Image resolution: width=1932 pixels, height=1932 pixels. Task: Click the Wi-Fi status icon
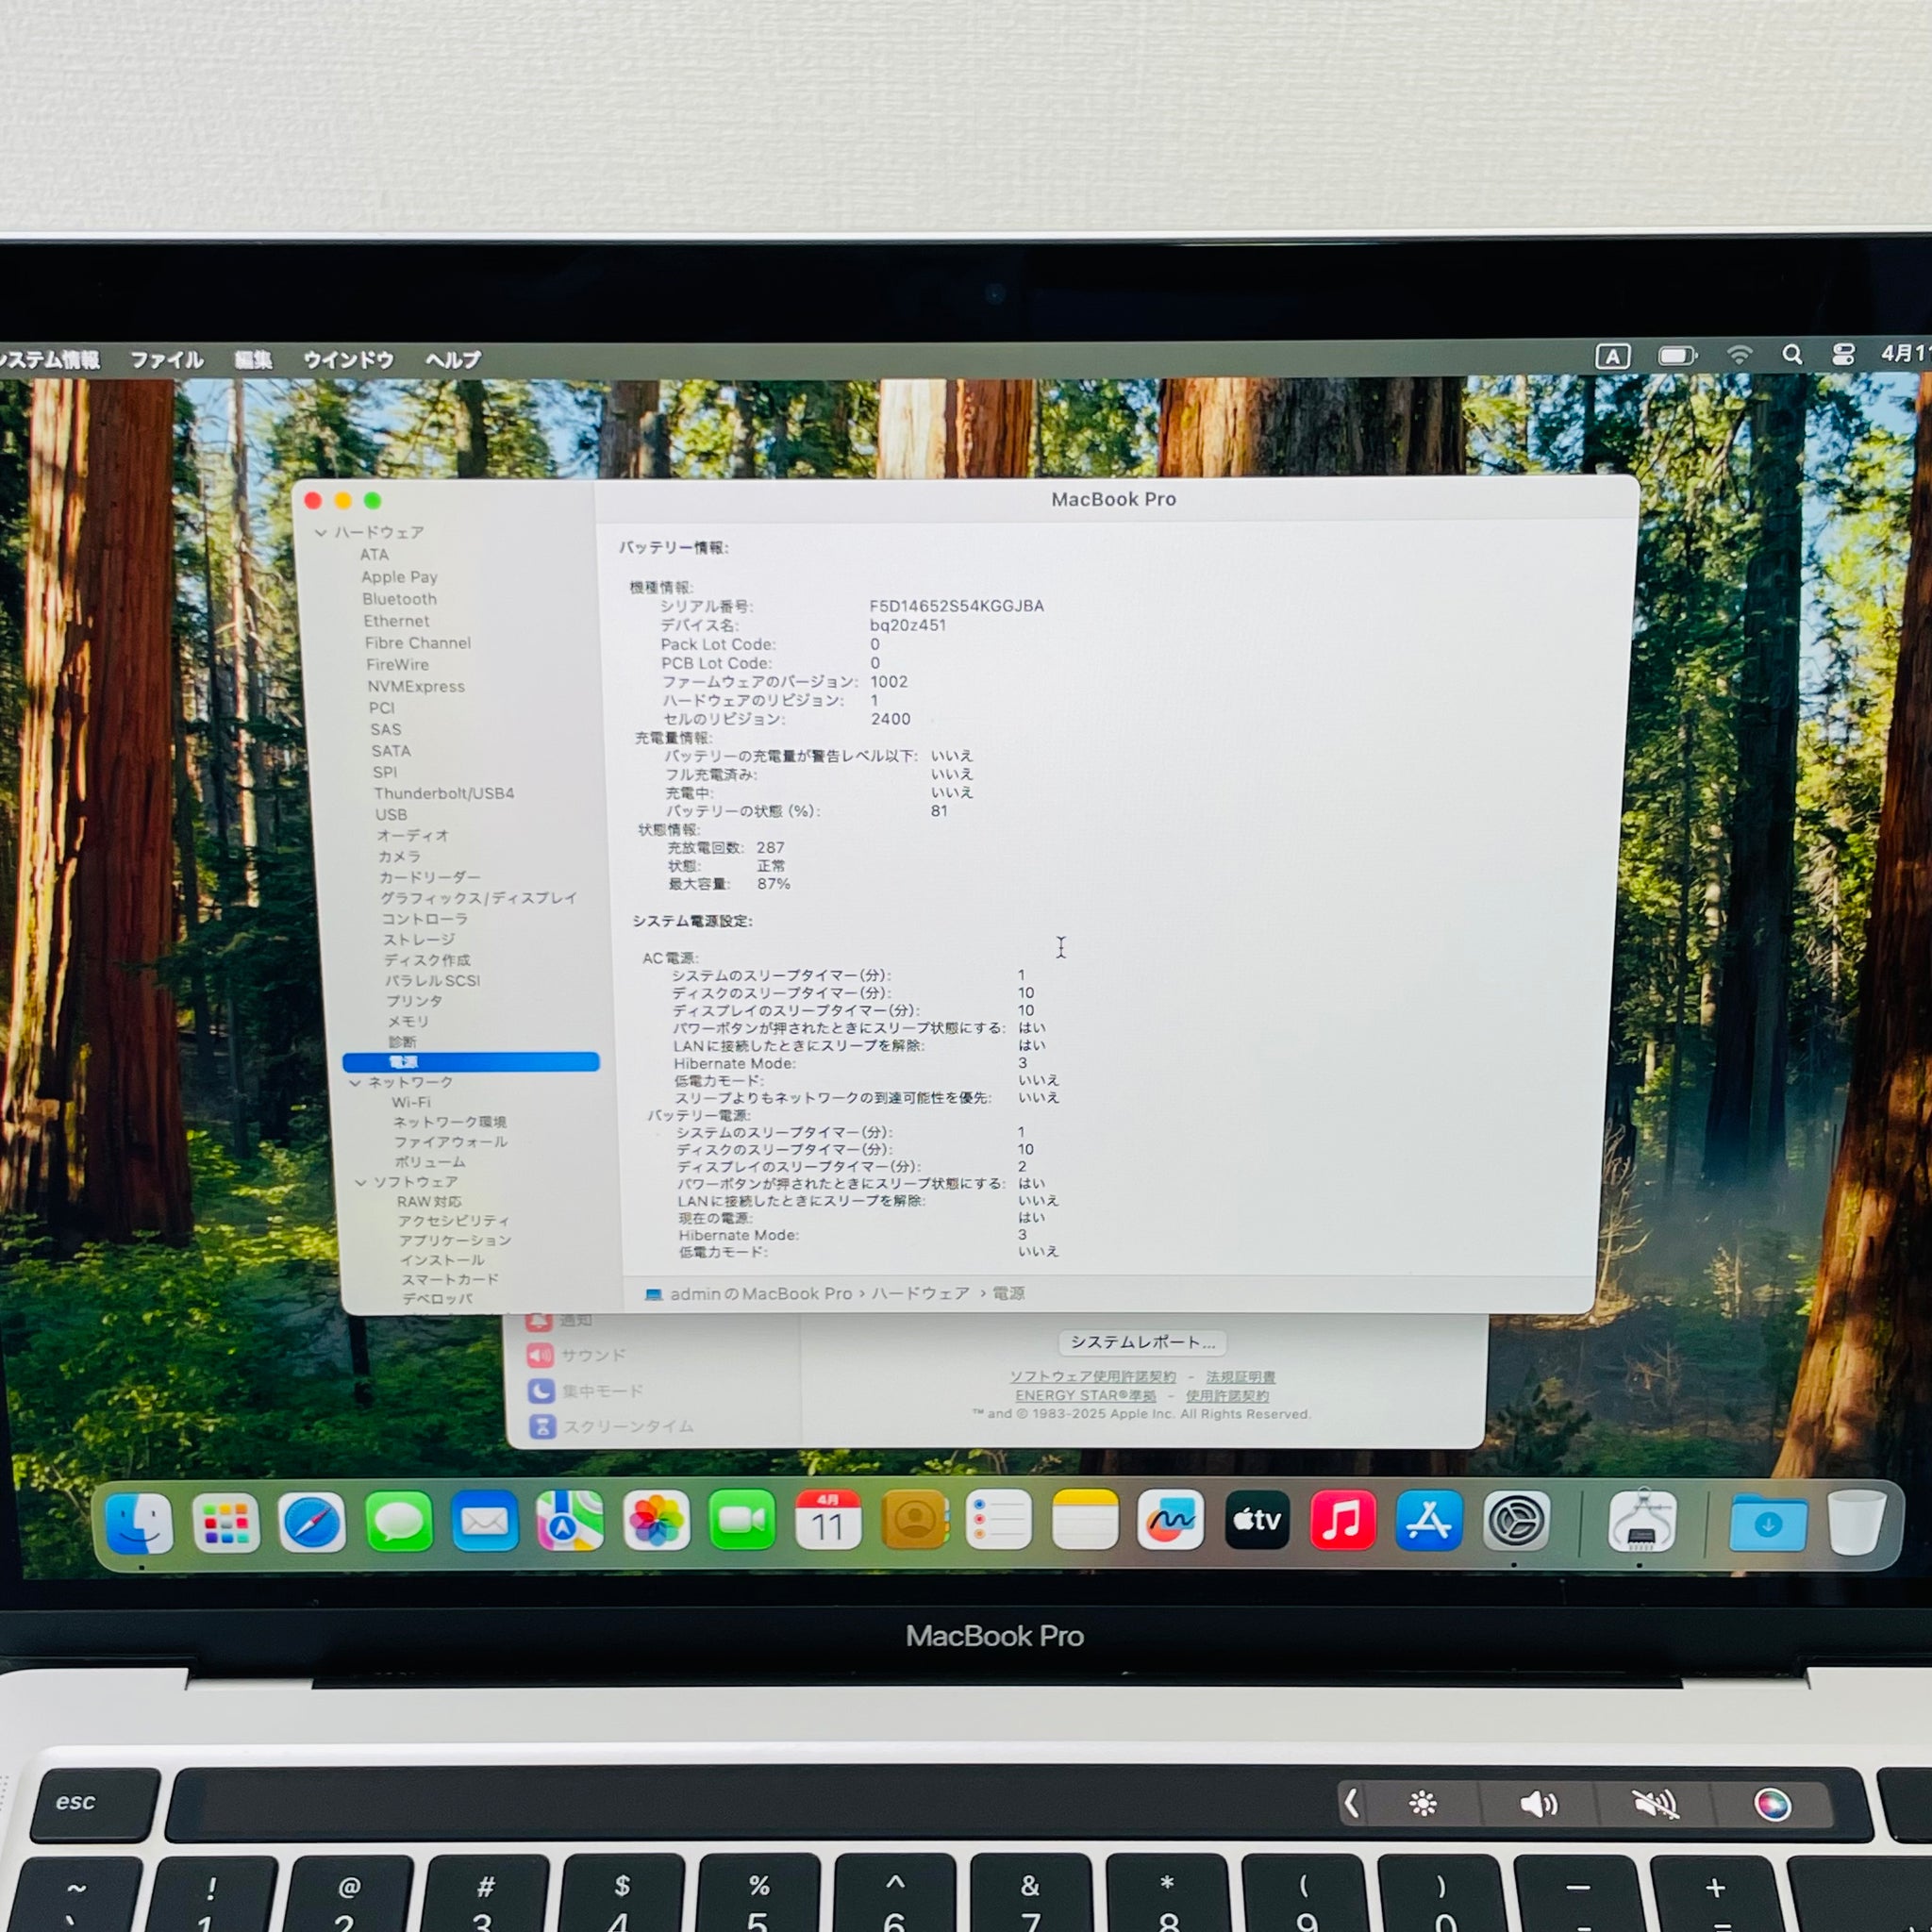pyautogui.click(x=1740, y=355)
